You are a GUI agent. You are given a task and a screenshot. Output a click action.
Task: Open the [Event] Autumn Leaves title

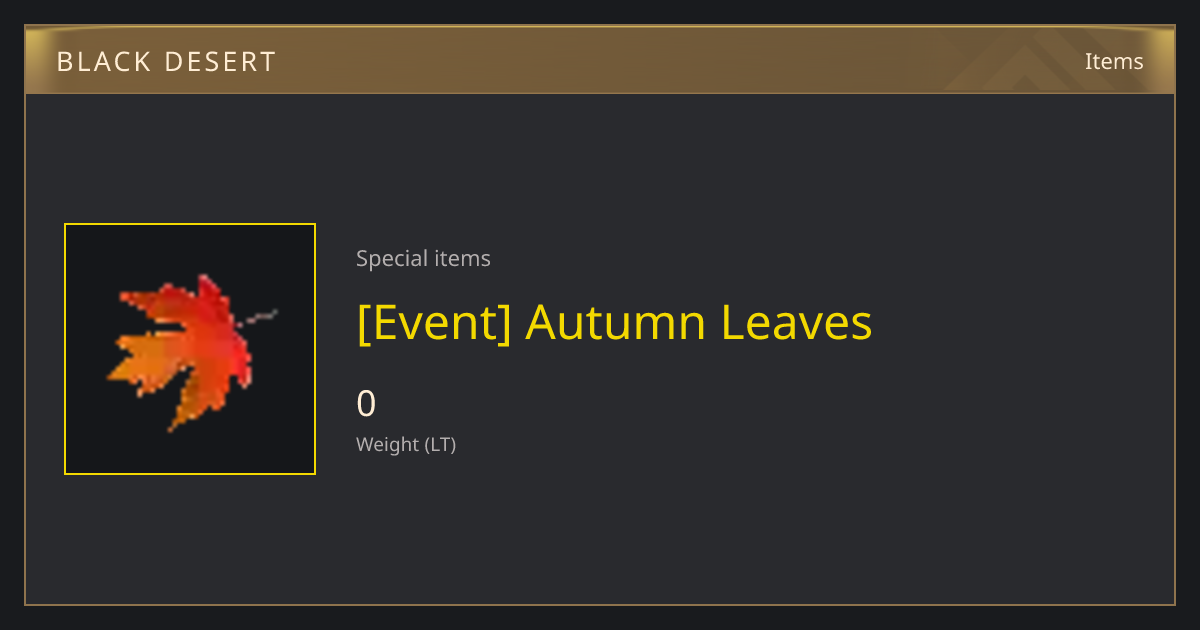point(614,322)
